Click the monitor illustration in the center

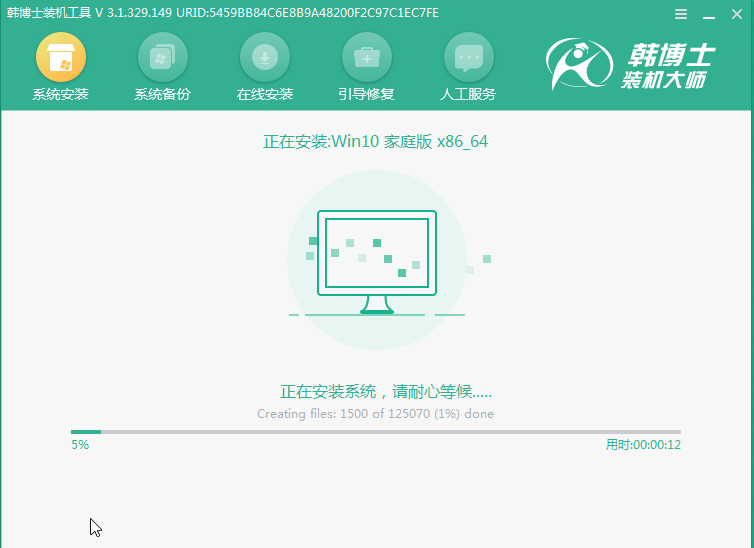[376, 260]
